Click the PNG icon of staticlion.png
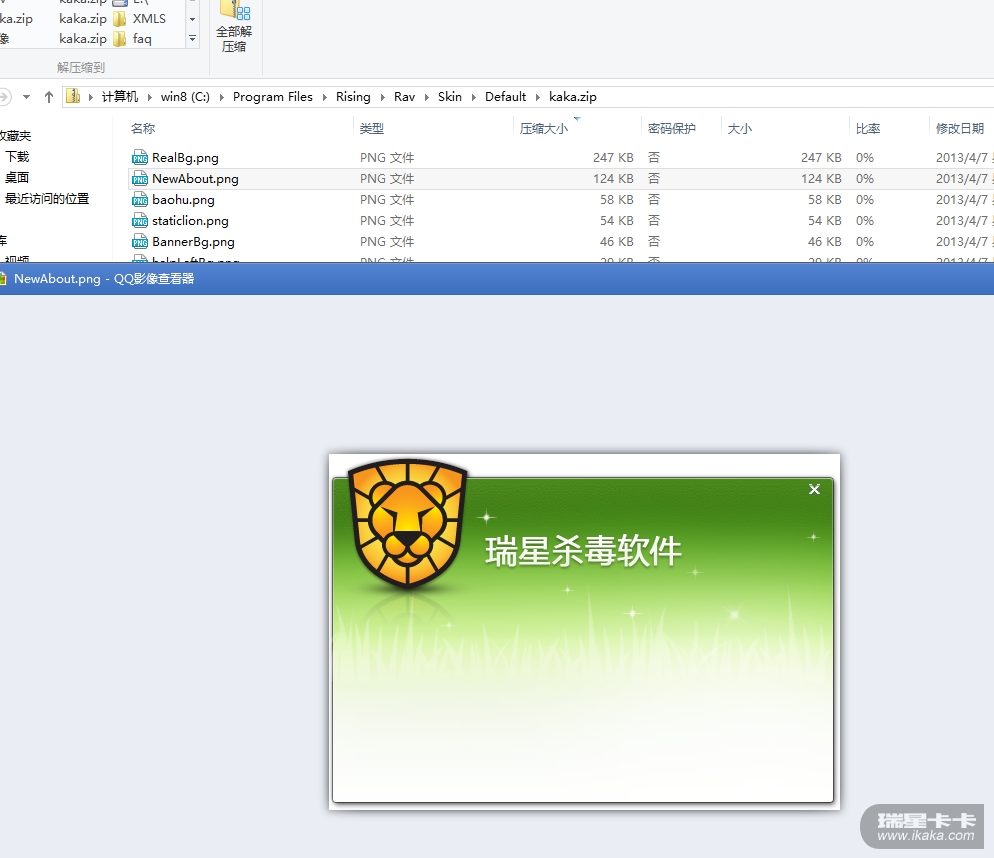994x858 pixels. click(139, 221)
